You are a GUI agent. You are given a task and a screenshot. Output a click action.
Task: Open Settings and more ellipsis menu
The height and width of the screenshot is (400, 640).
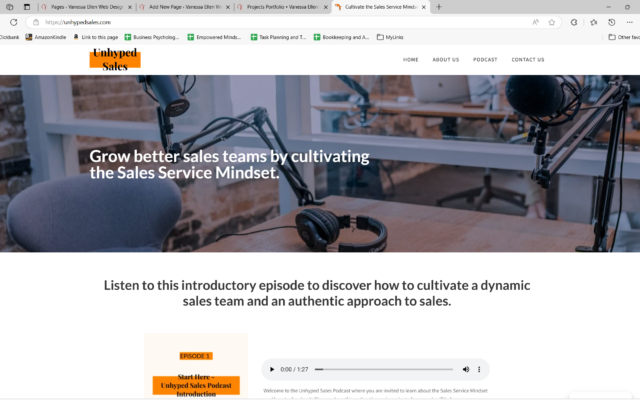pyautogui.click(x=629, y=22)
